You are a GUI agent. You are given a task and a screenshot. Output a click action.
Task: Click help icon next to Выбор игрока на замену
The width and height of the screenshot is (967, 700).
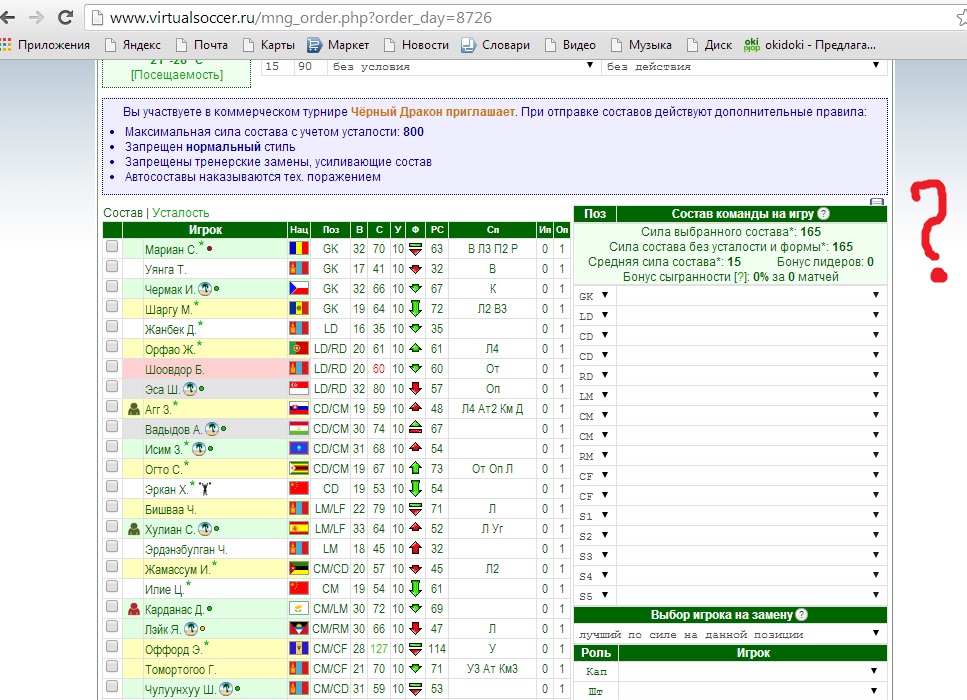click(x=802, y=614)
